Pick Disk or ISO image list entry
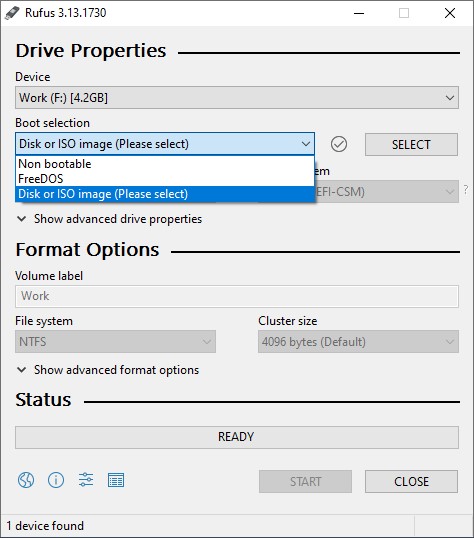This screenshot has width=474, height=538. [165, 194]
